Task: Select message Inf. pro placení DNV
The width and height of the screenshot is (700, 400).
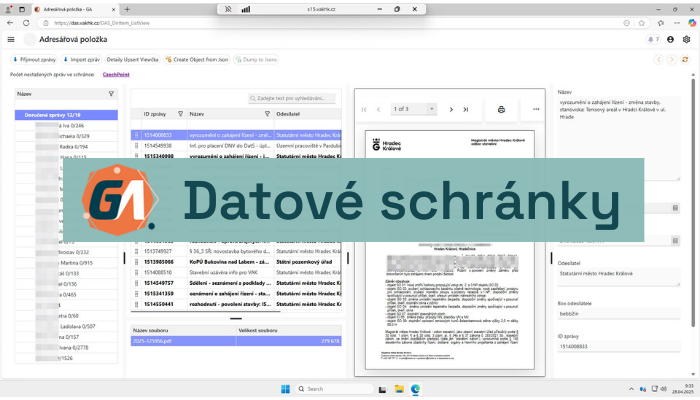Action: click(236, 146)
